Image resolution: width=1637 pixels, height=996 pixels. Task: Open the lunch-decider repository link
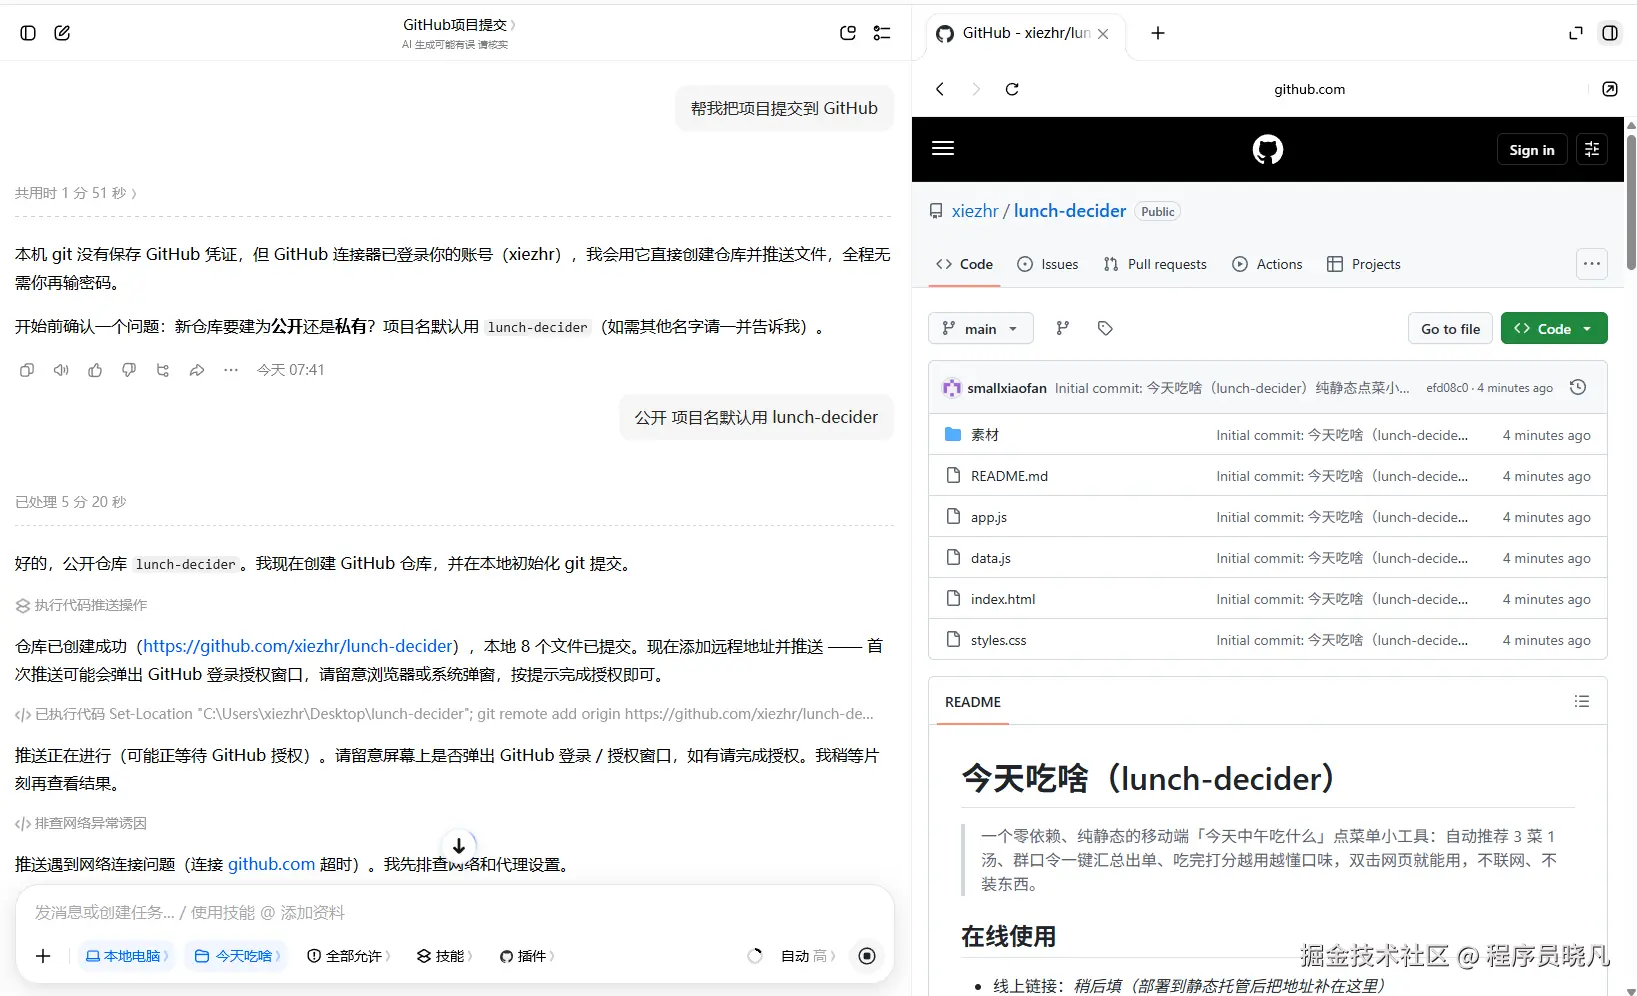pos(1070,211)
